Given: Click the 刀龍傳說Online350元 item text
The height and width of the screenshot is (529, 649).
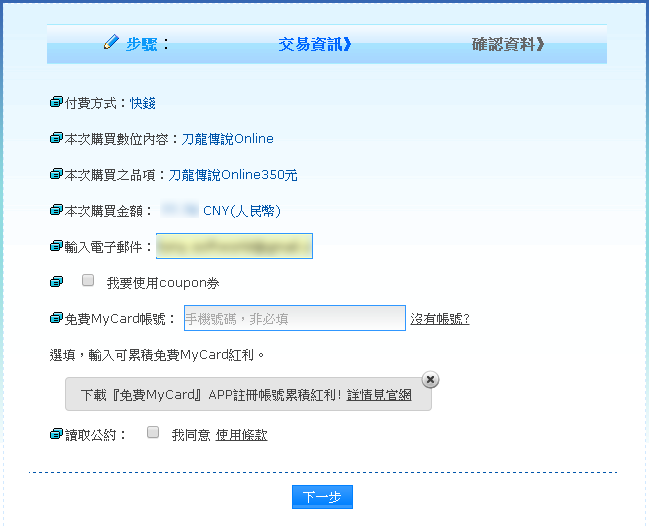Looking at the screenshot, I should coord(233,175).
